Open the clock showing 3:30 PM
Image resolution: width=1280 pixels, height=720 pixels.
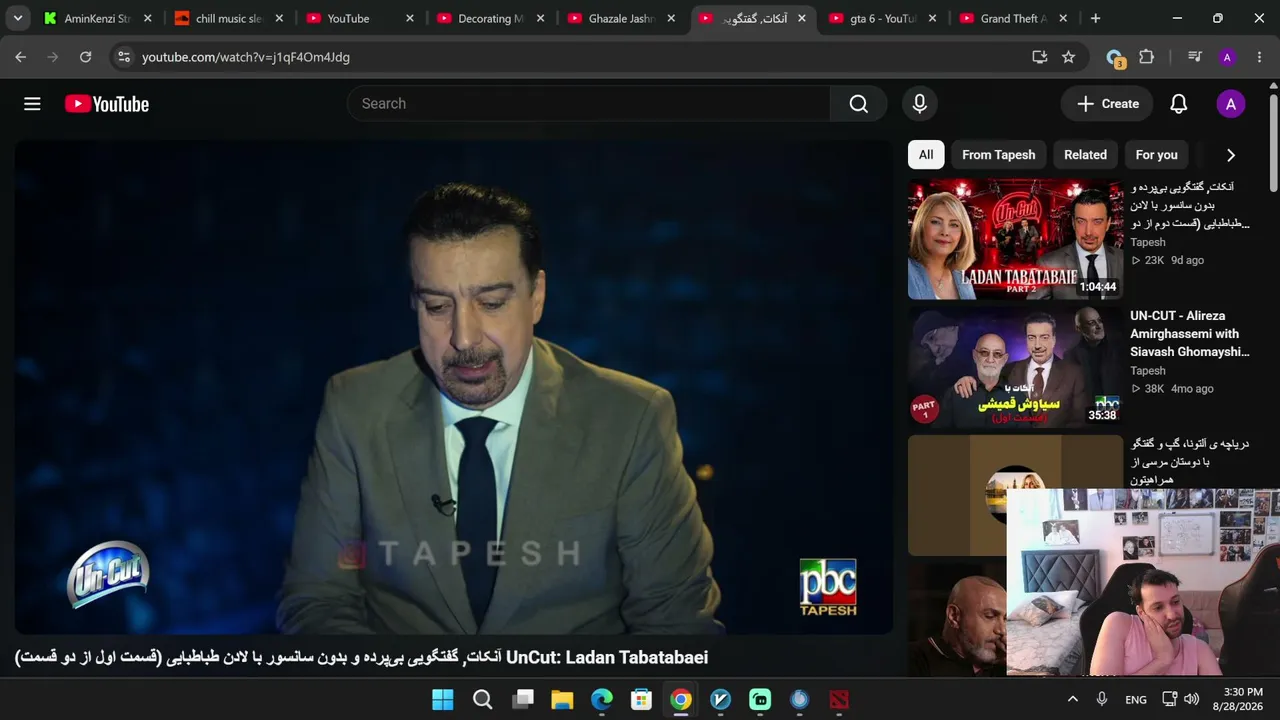tap(1238, 699)
